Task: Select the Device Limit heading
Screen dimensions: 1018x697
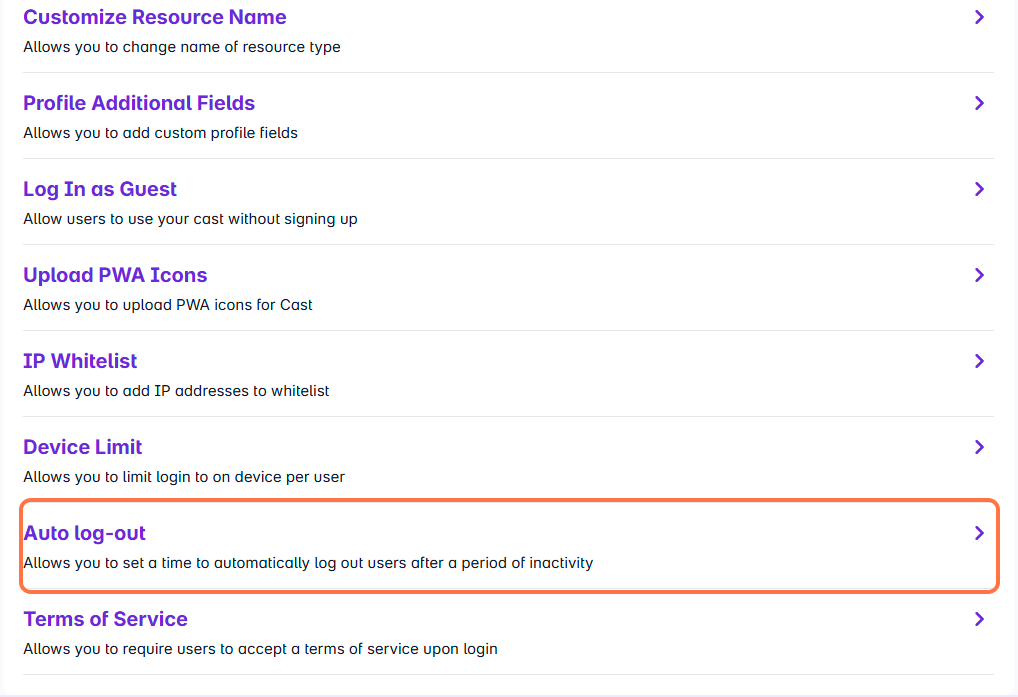Action: (83, 447)
